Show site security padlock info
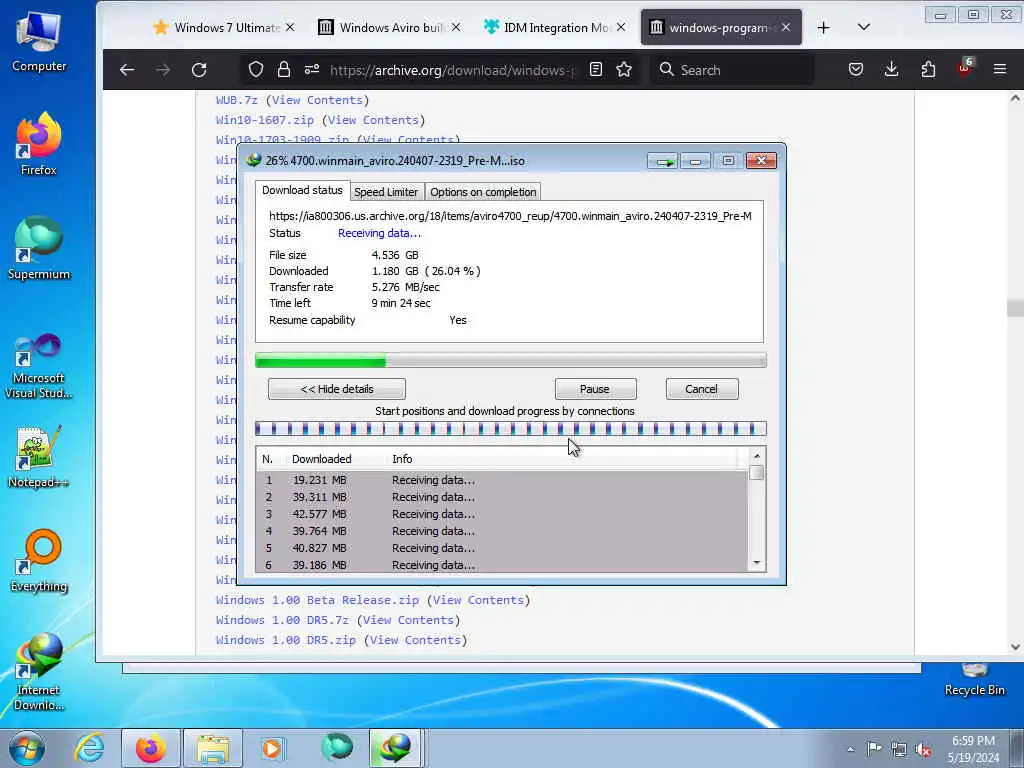Image resolution: width=1024 pixels, height=768 pixels. tap(283, 69)
